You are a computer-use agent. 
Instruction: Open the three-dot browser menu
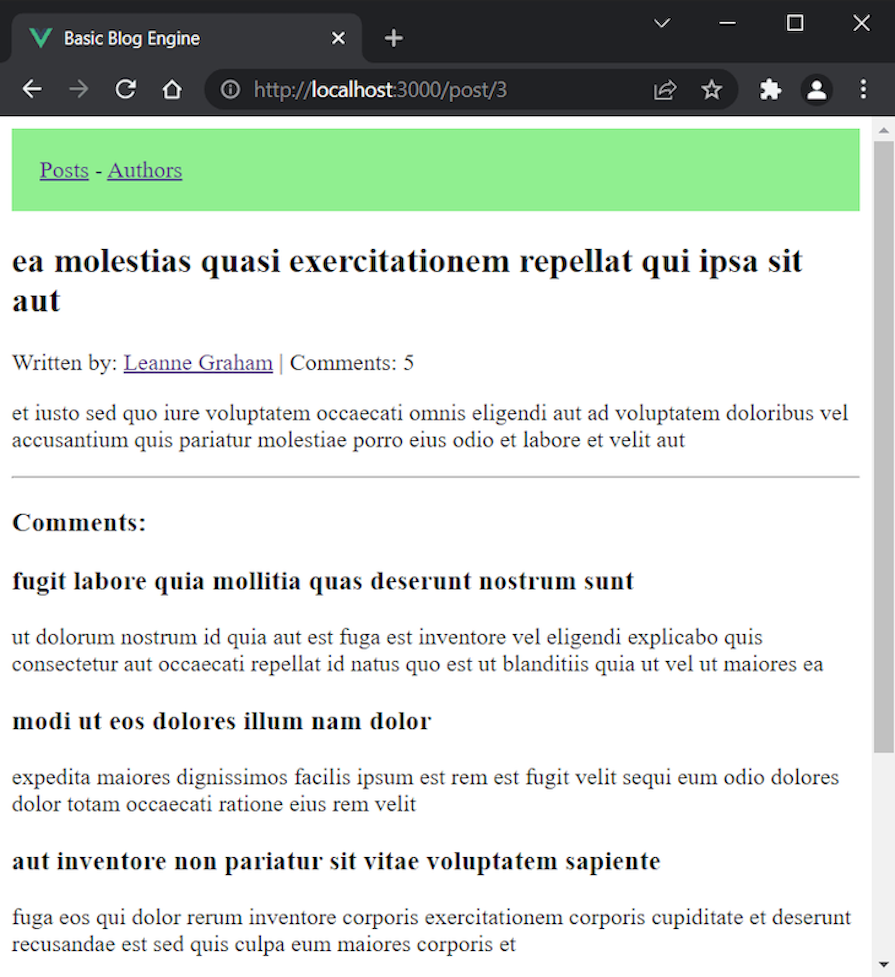[863, 89]
